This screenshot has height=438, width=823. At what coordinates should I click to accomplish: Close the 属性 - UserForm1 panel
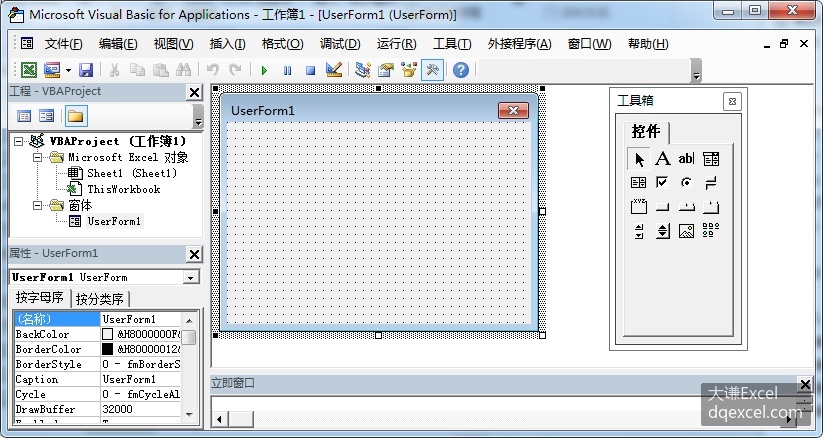click(194, 254)
